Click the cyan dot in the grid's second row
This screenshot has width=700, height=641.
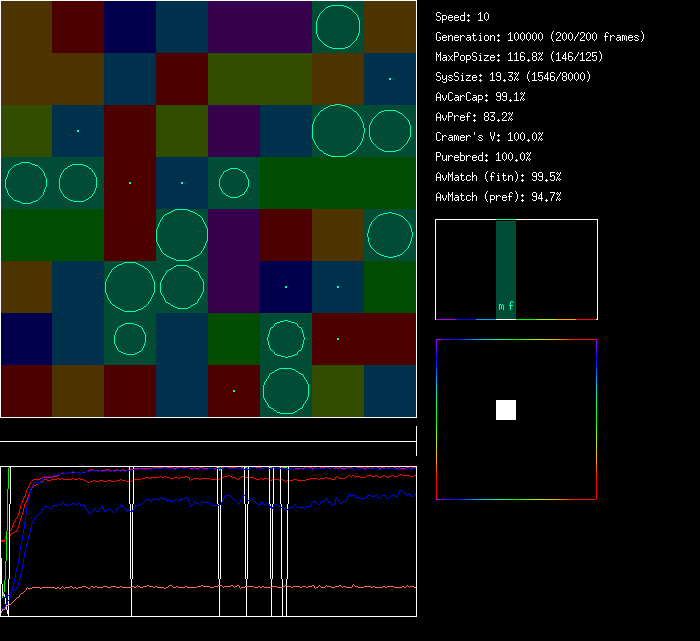point(390,79)
